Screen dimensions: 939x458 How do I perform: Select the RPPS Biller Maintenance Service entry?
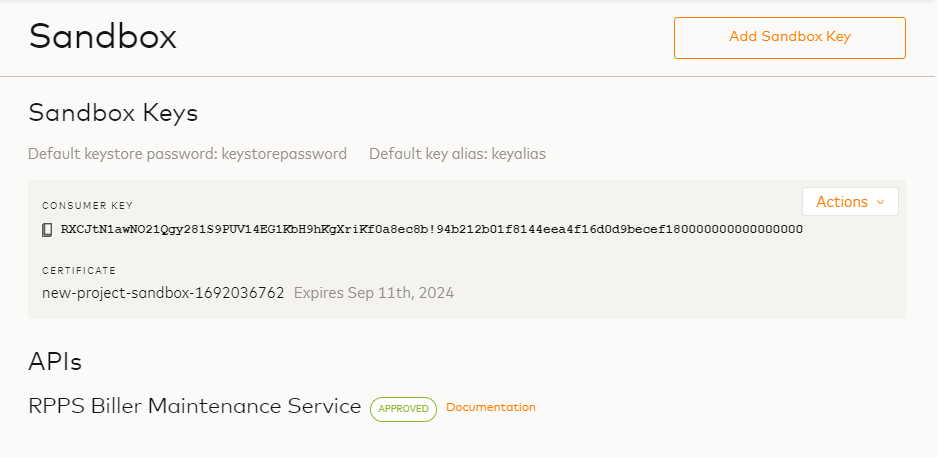click(x=195, y=406)
